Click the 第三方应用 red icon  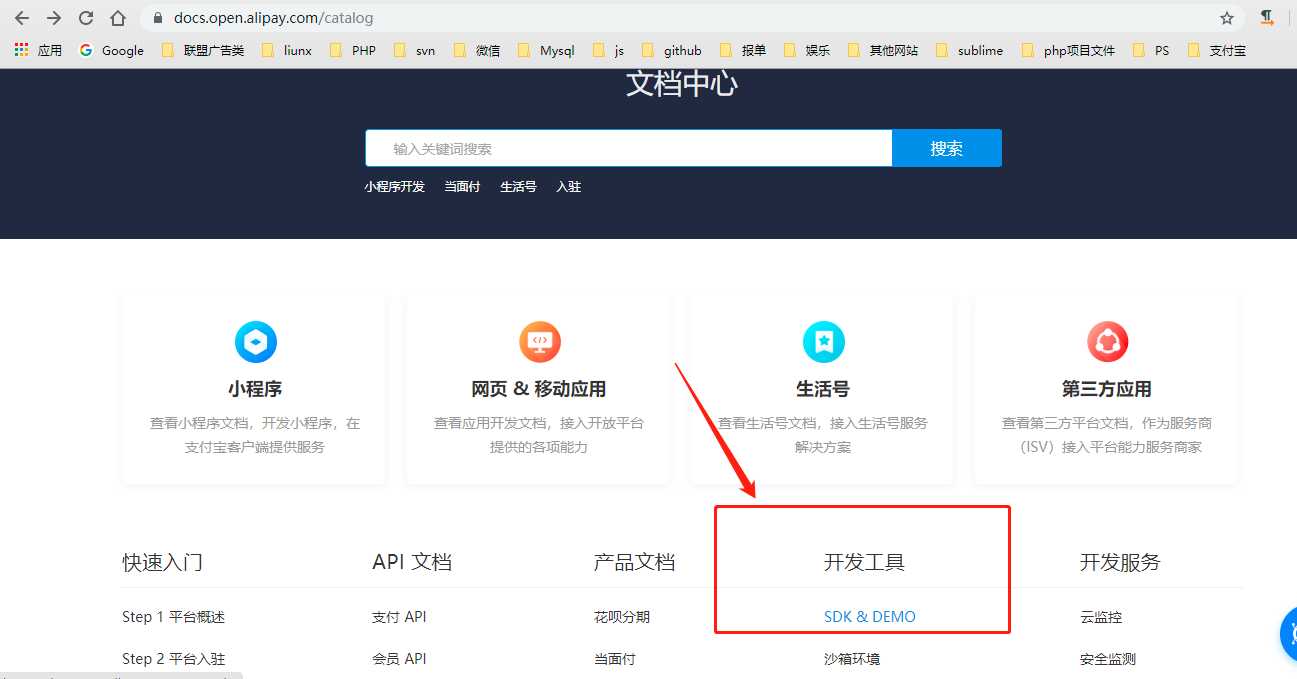[1107, 342]
